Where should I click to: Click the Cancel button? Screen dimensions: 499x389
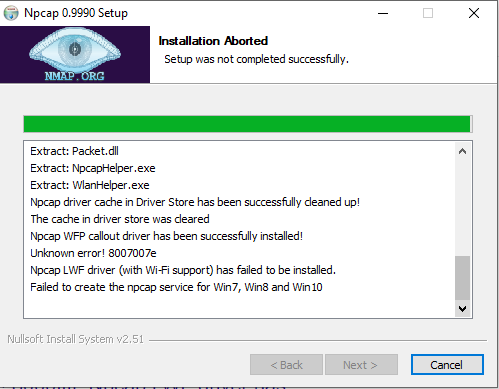tap(447, 365)
